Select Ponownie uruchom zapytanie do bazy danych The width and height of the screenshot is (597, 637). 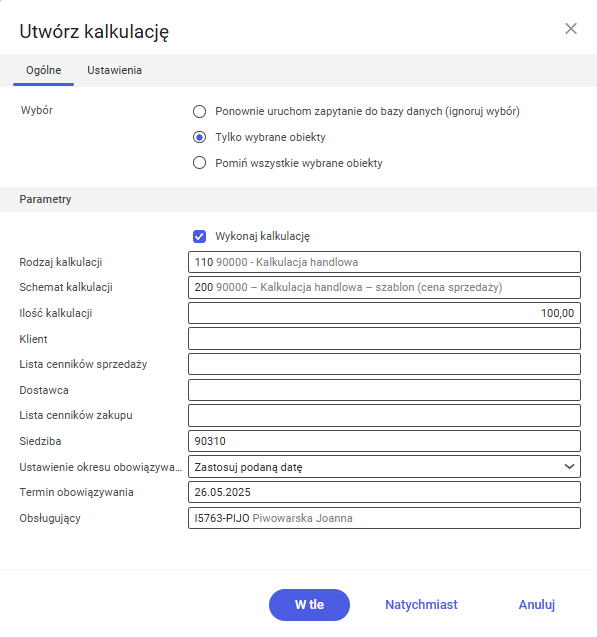(x=199, y=111)
